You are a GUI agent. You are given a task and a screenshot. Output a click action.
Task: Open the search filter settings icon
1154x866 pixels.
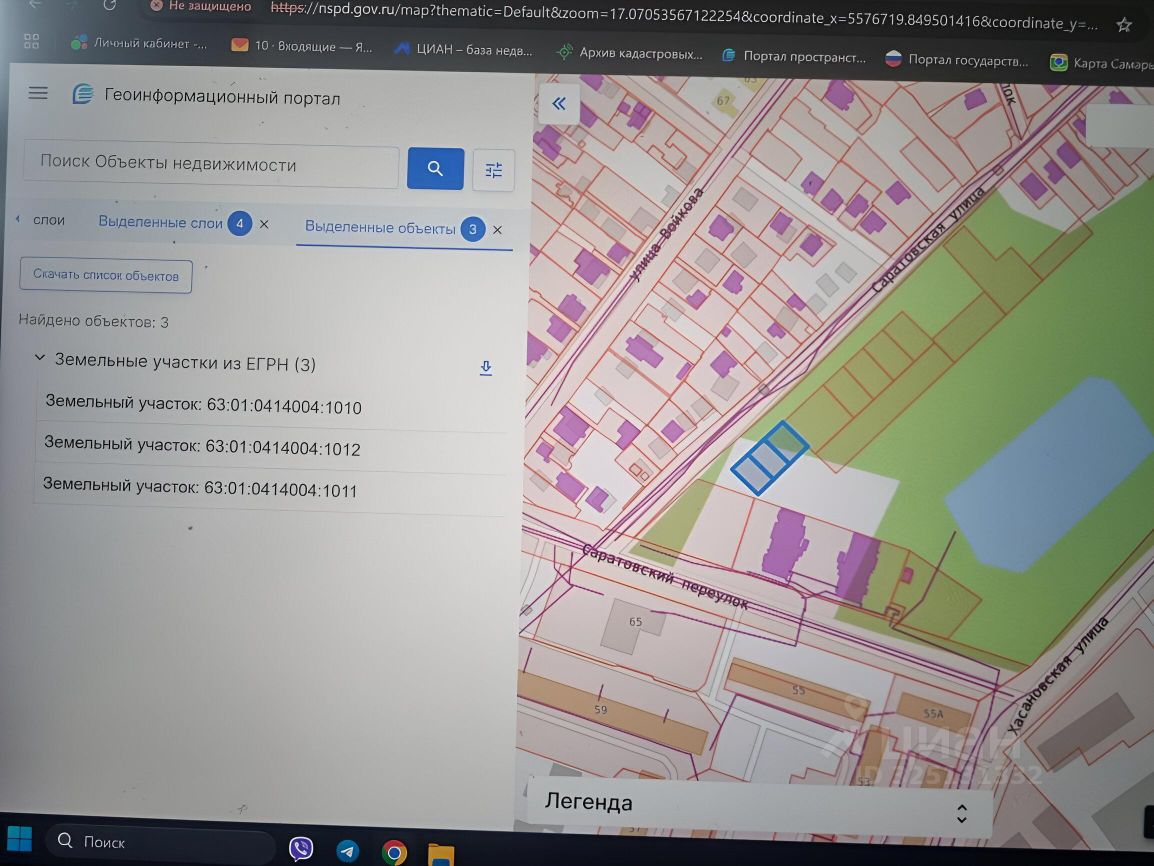(x=493, y=171)
